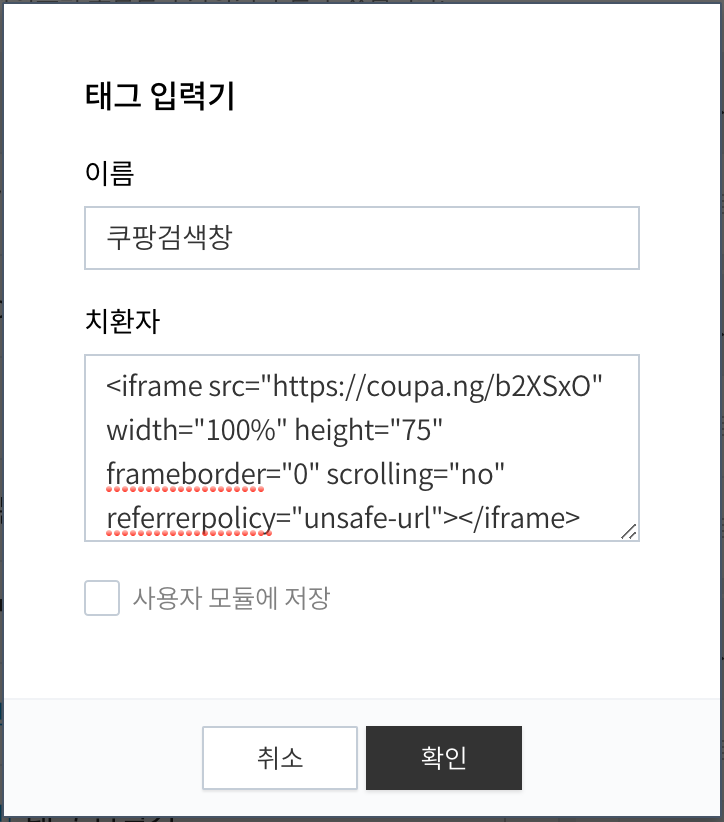
Task: Click the textarea resize handle corner
Action: point(629,531)
